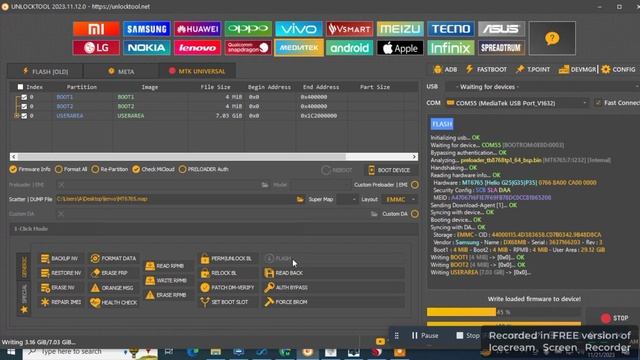Image resolution: width=640 pixels, height=360 pixels.
Task: Open the Fastboot tool
Action: click(x=486, y=69)
